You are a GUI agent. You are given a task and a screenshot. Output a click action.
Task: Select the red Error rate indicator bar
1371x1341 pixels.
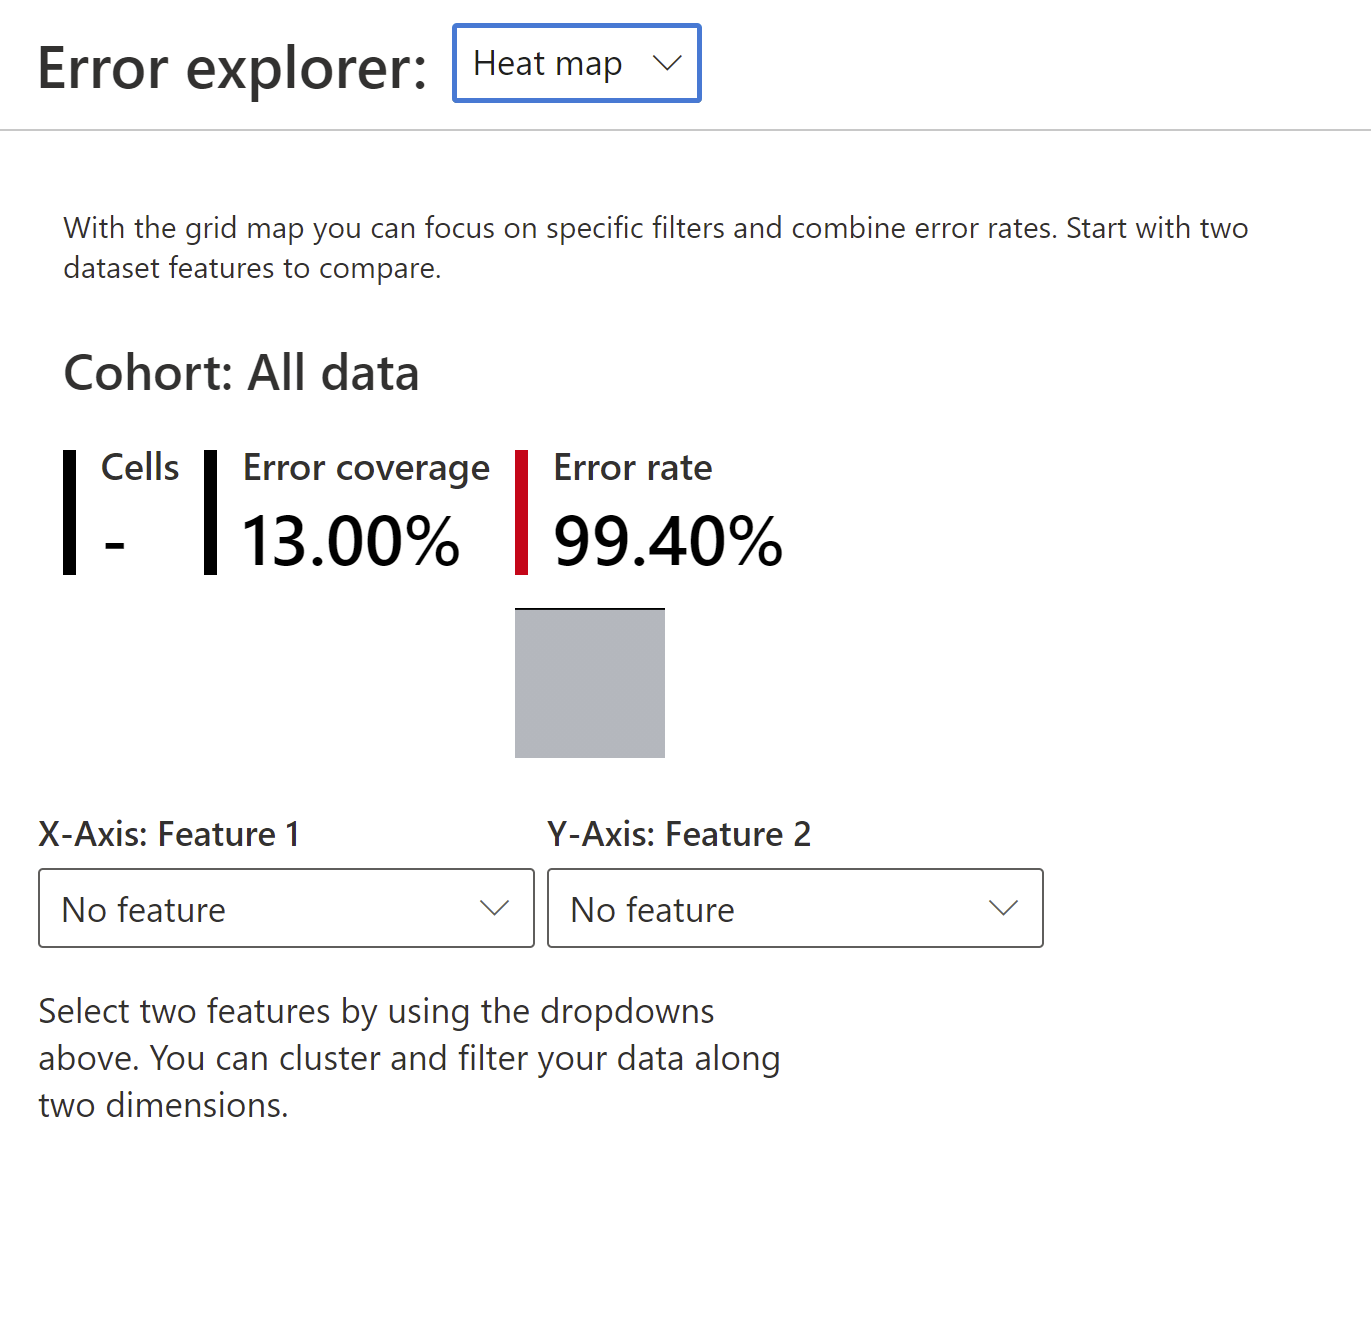[x=521, y=512]
